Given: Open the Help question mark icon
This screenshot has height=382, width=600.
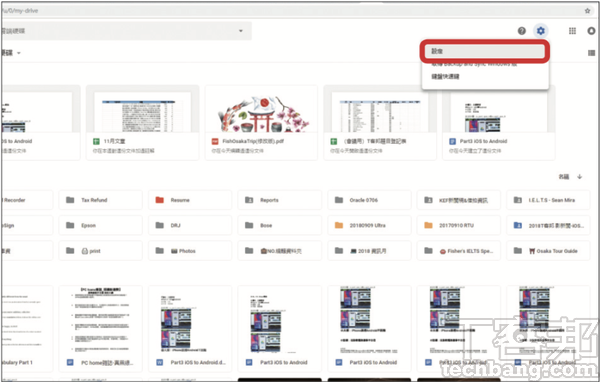Looking at the screenshot, I should coord(522,31).
